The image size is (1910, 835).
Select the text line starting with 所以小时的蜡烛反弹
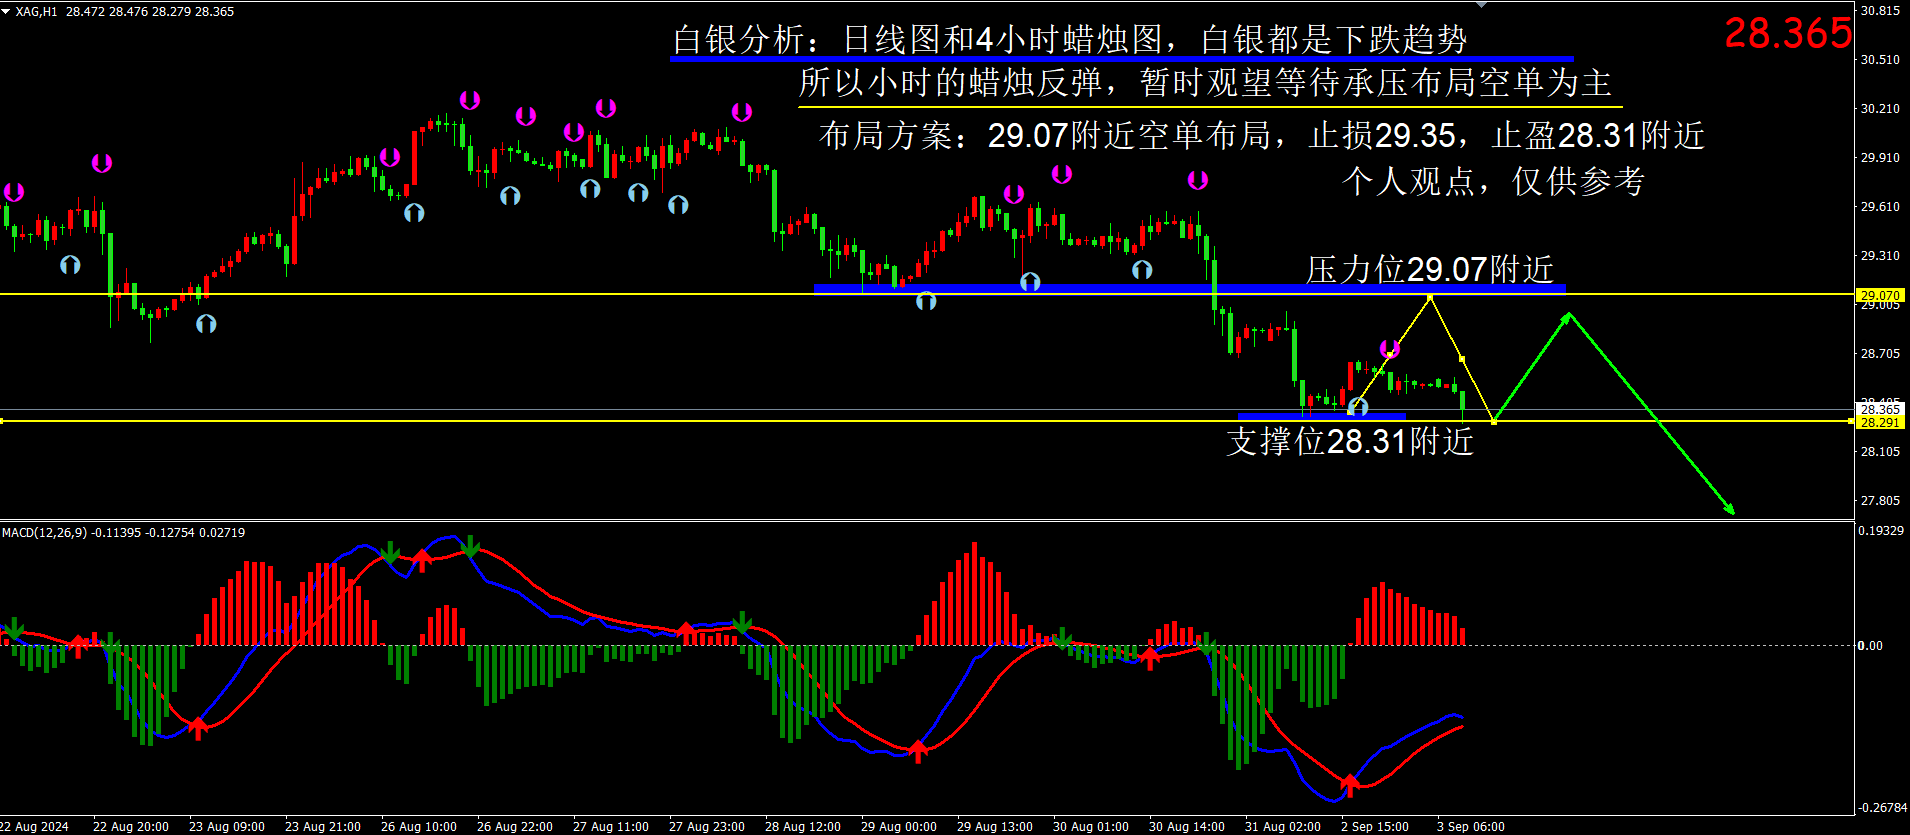1205,83
